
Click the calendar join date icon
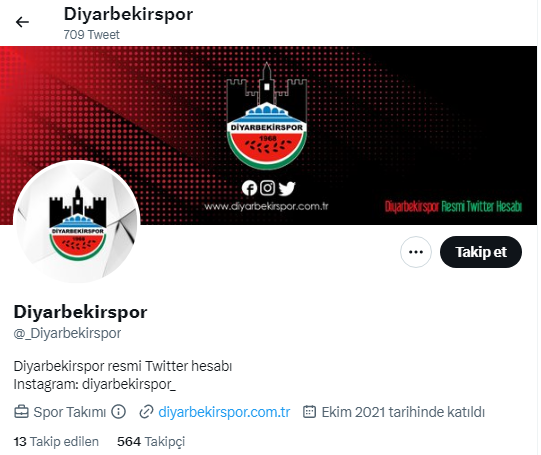tap(309, 412)
